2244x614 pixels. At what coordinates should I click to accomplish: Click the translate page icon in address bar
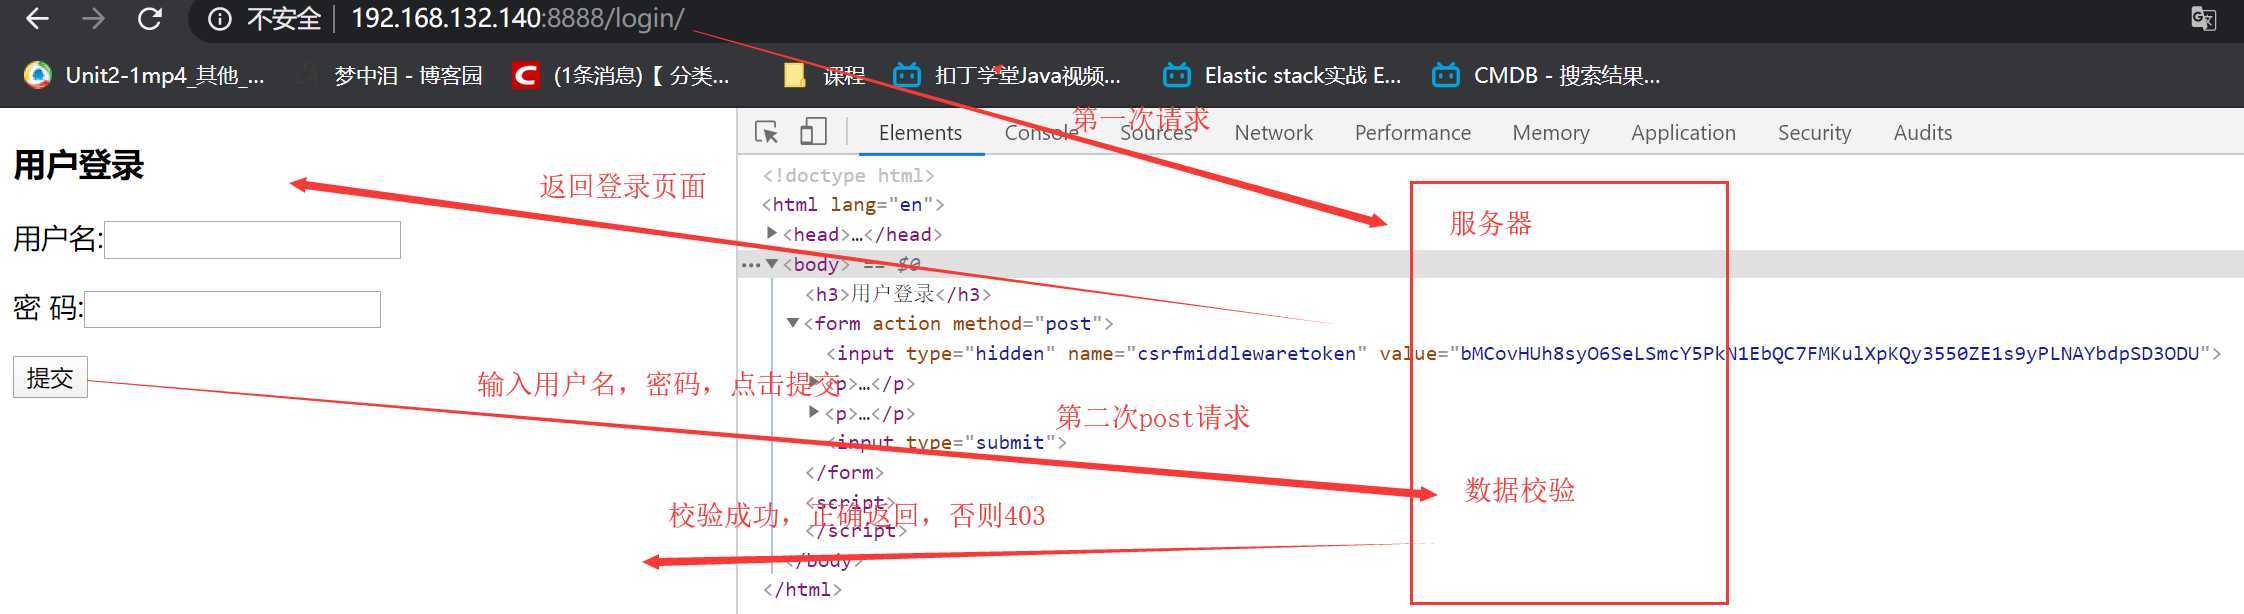click(2203, 19)
